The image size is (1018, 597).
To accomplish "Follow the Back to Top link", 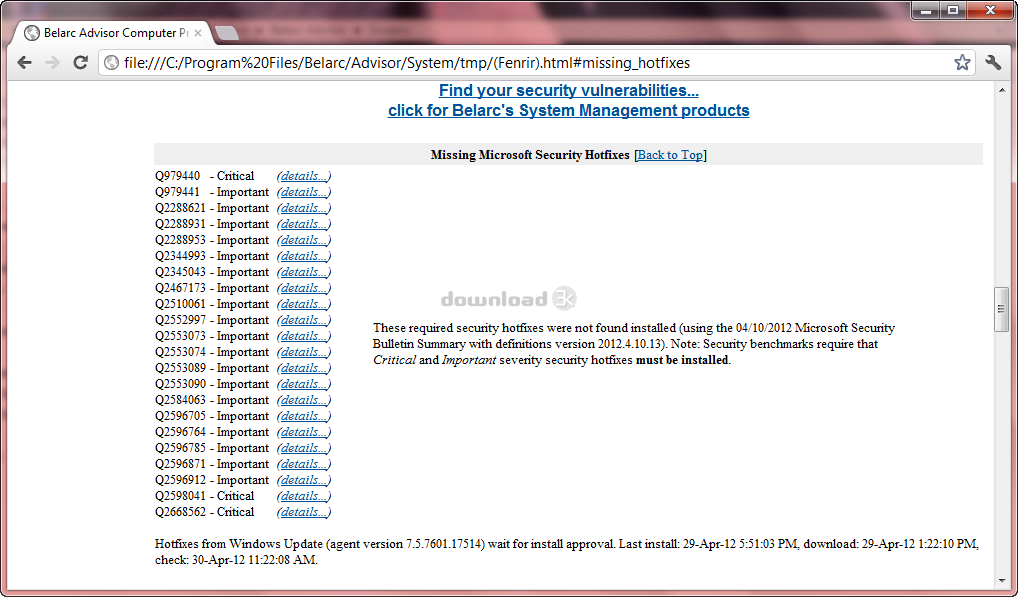I will 670,154.
